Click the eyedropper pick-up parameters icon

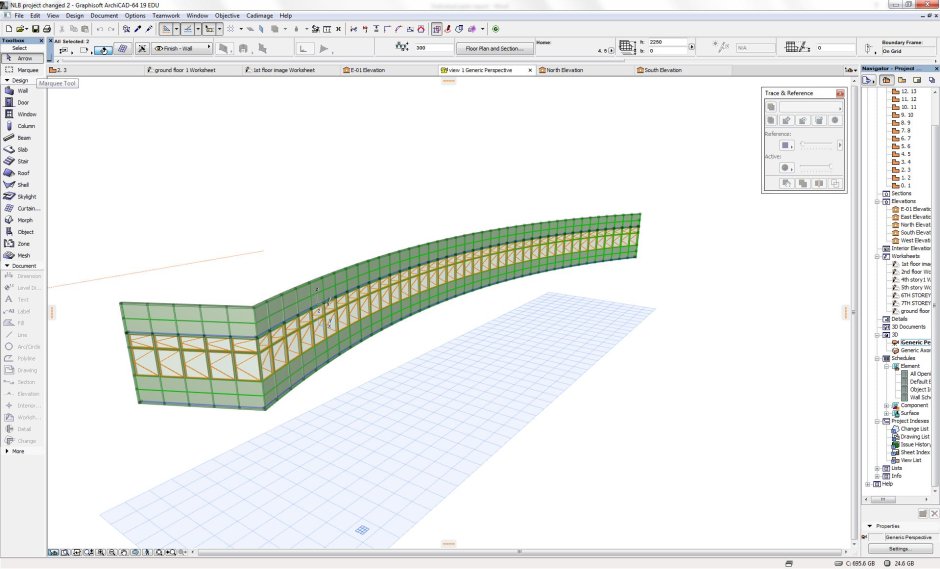(x=138, y=29)
